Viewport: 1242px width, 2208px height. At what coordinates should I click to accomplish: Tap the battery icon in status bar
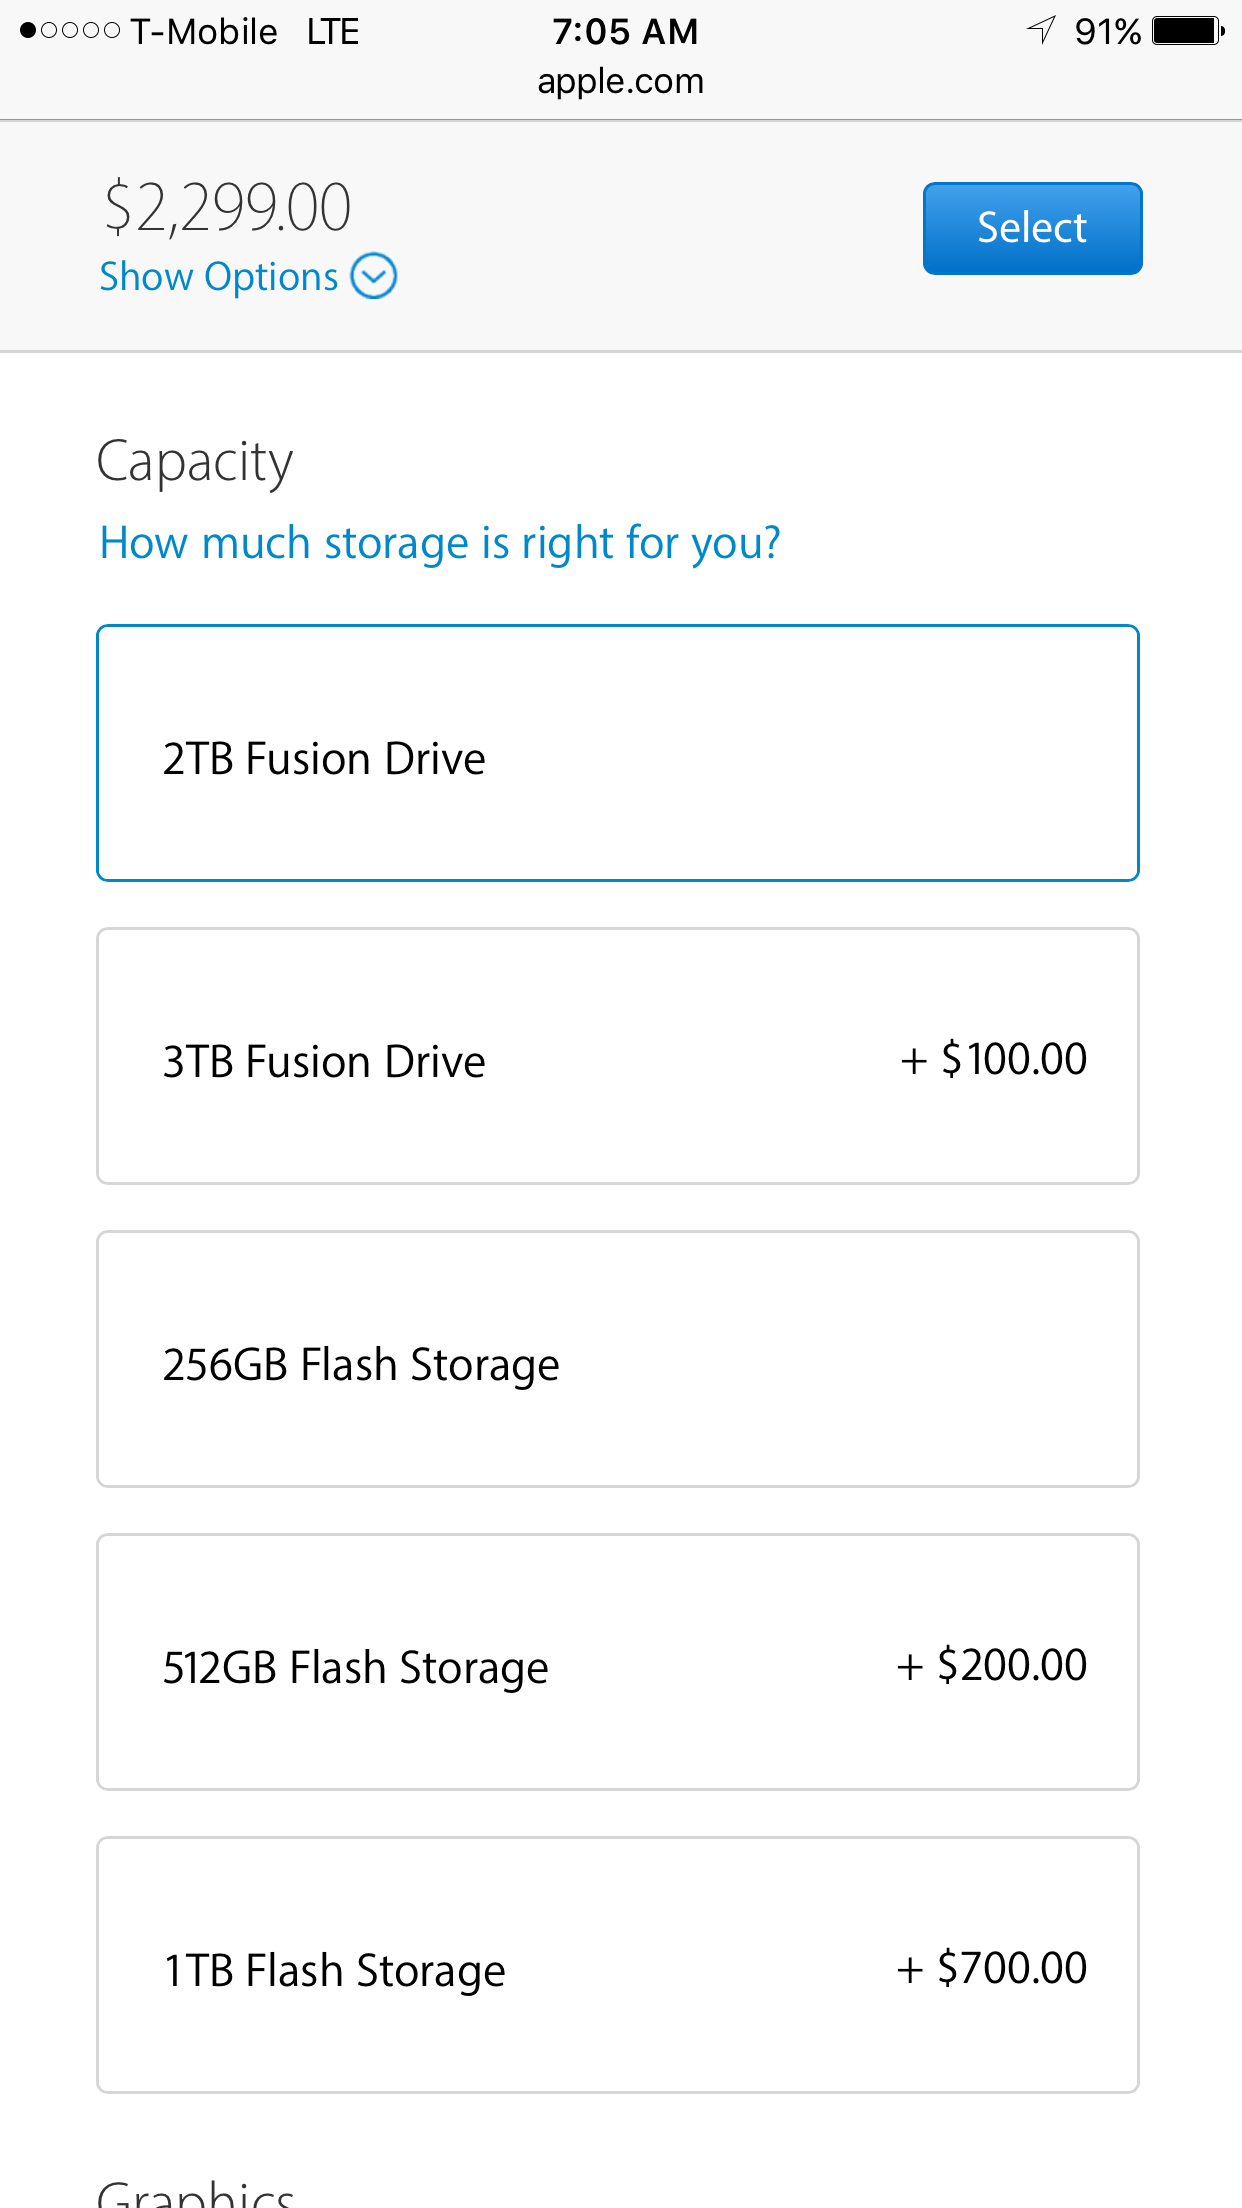(1188, 31)
